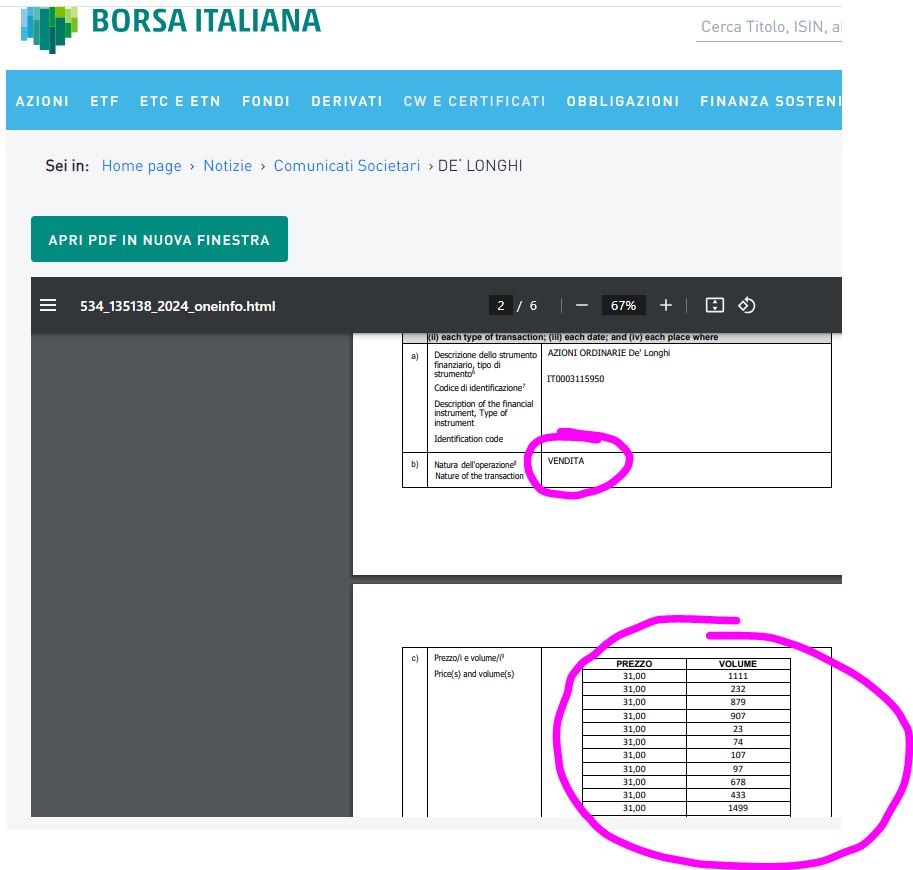The width and height of the screenshot is (913, 870).
Task: Select volume cell 97
Action: pyautogui.click(x=738, y=769)
